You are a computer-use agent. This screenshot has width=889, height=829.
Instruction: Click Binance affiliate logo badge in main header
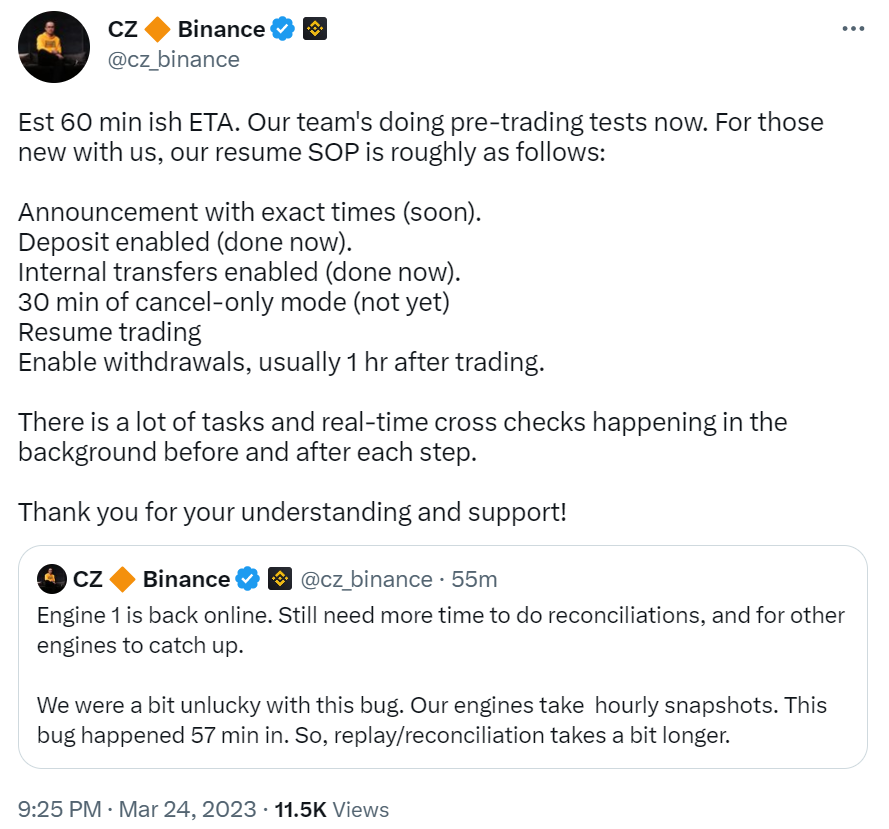315,30
